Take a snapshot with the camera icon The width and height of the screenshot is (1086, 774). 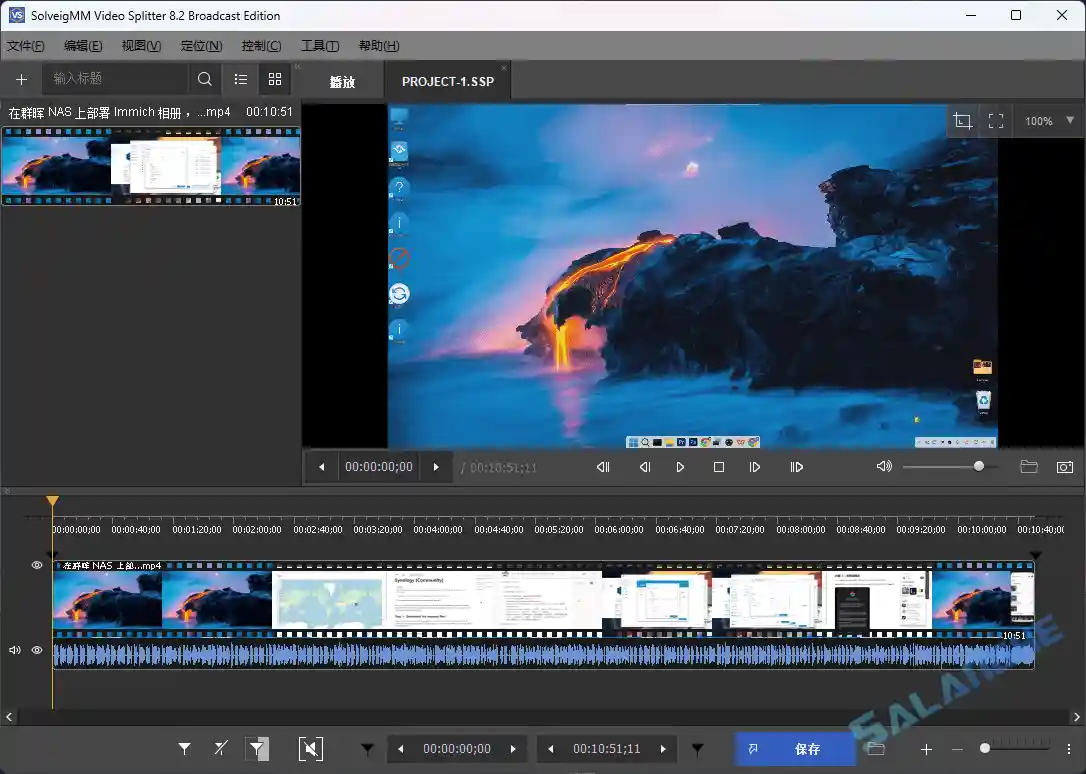1064,466
